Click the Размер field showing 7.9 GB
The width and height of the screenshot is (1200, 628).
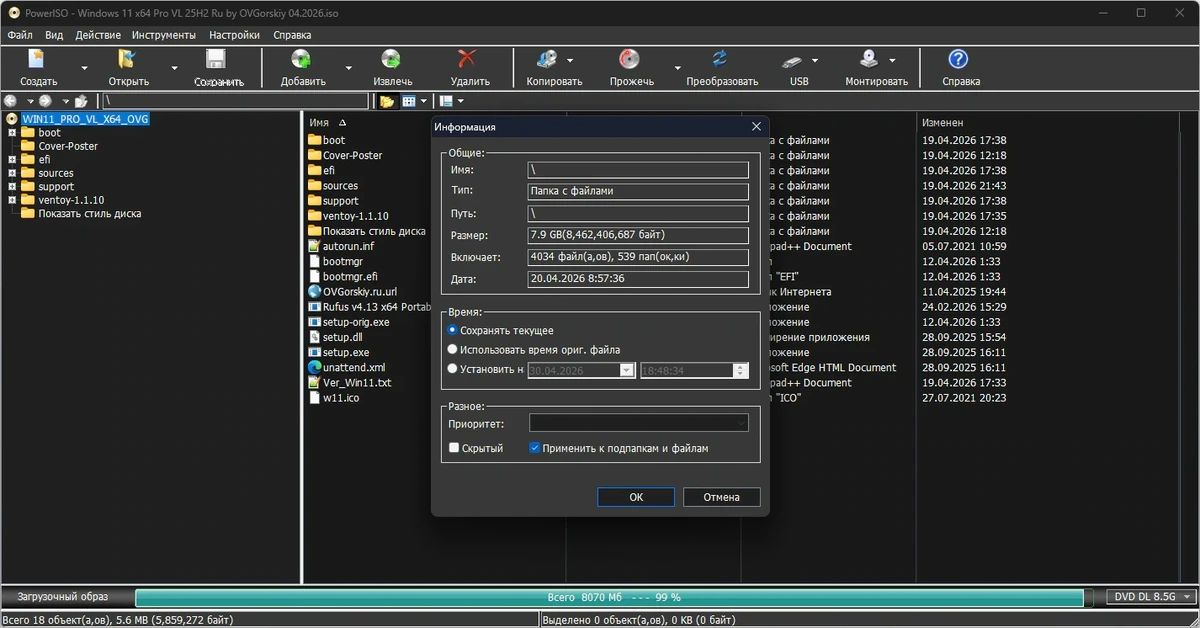tap(638, 236)
